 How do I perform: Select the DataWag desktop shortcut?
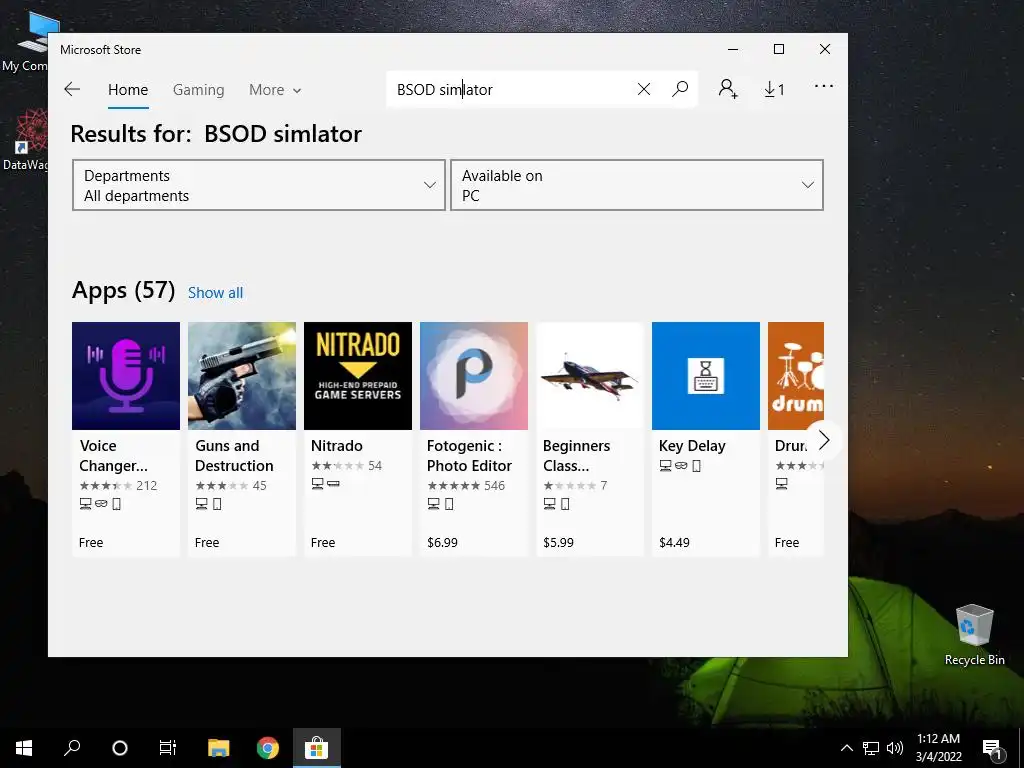25,140
